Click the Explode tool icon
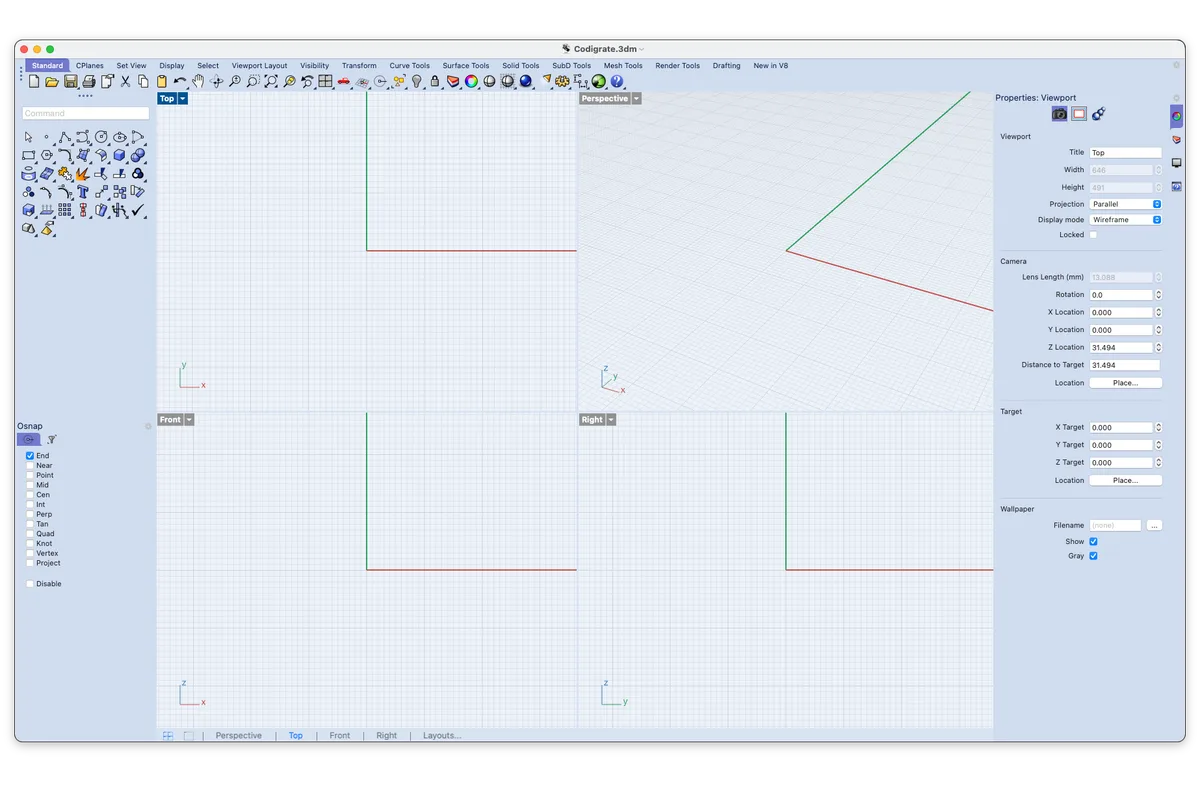This screenshot has height=787, width=1200. (82, 174)
